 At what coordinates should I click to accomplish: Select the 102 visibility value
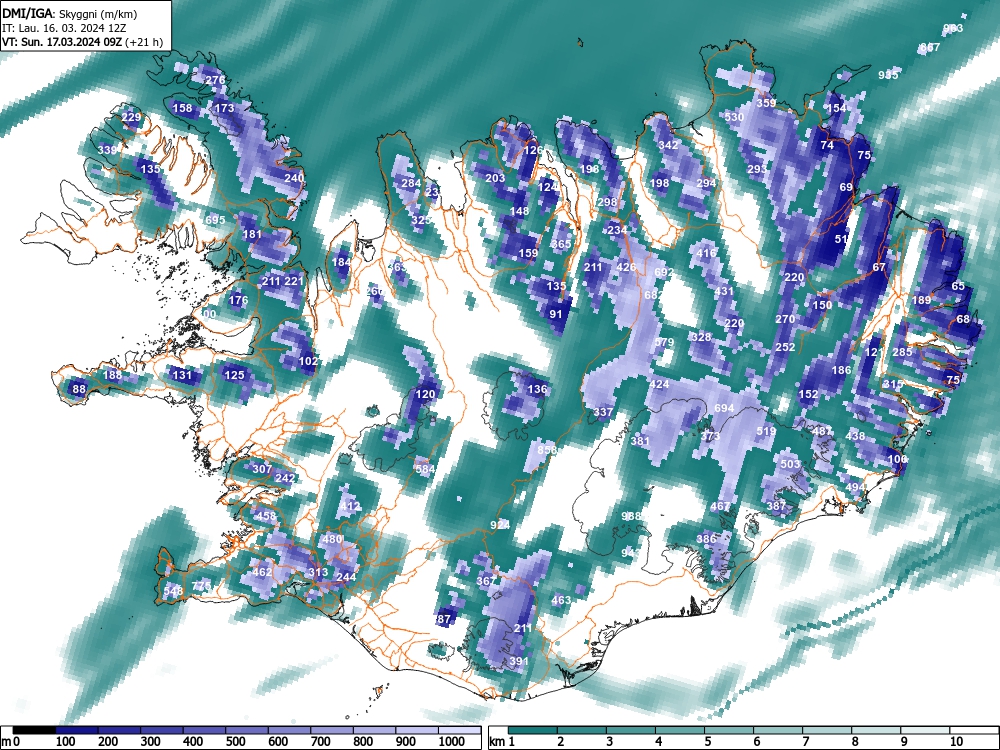click(308, 361)
